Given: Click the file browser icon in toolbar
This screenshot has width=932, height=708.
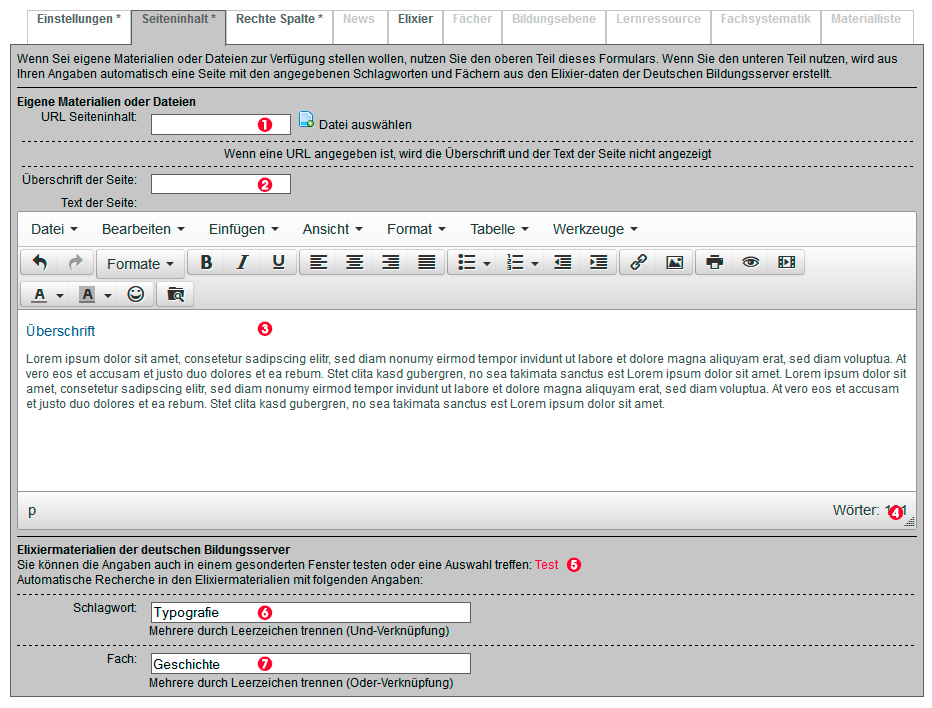Looking at the screenshot, I should pos(175,294).
